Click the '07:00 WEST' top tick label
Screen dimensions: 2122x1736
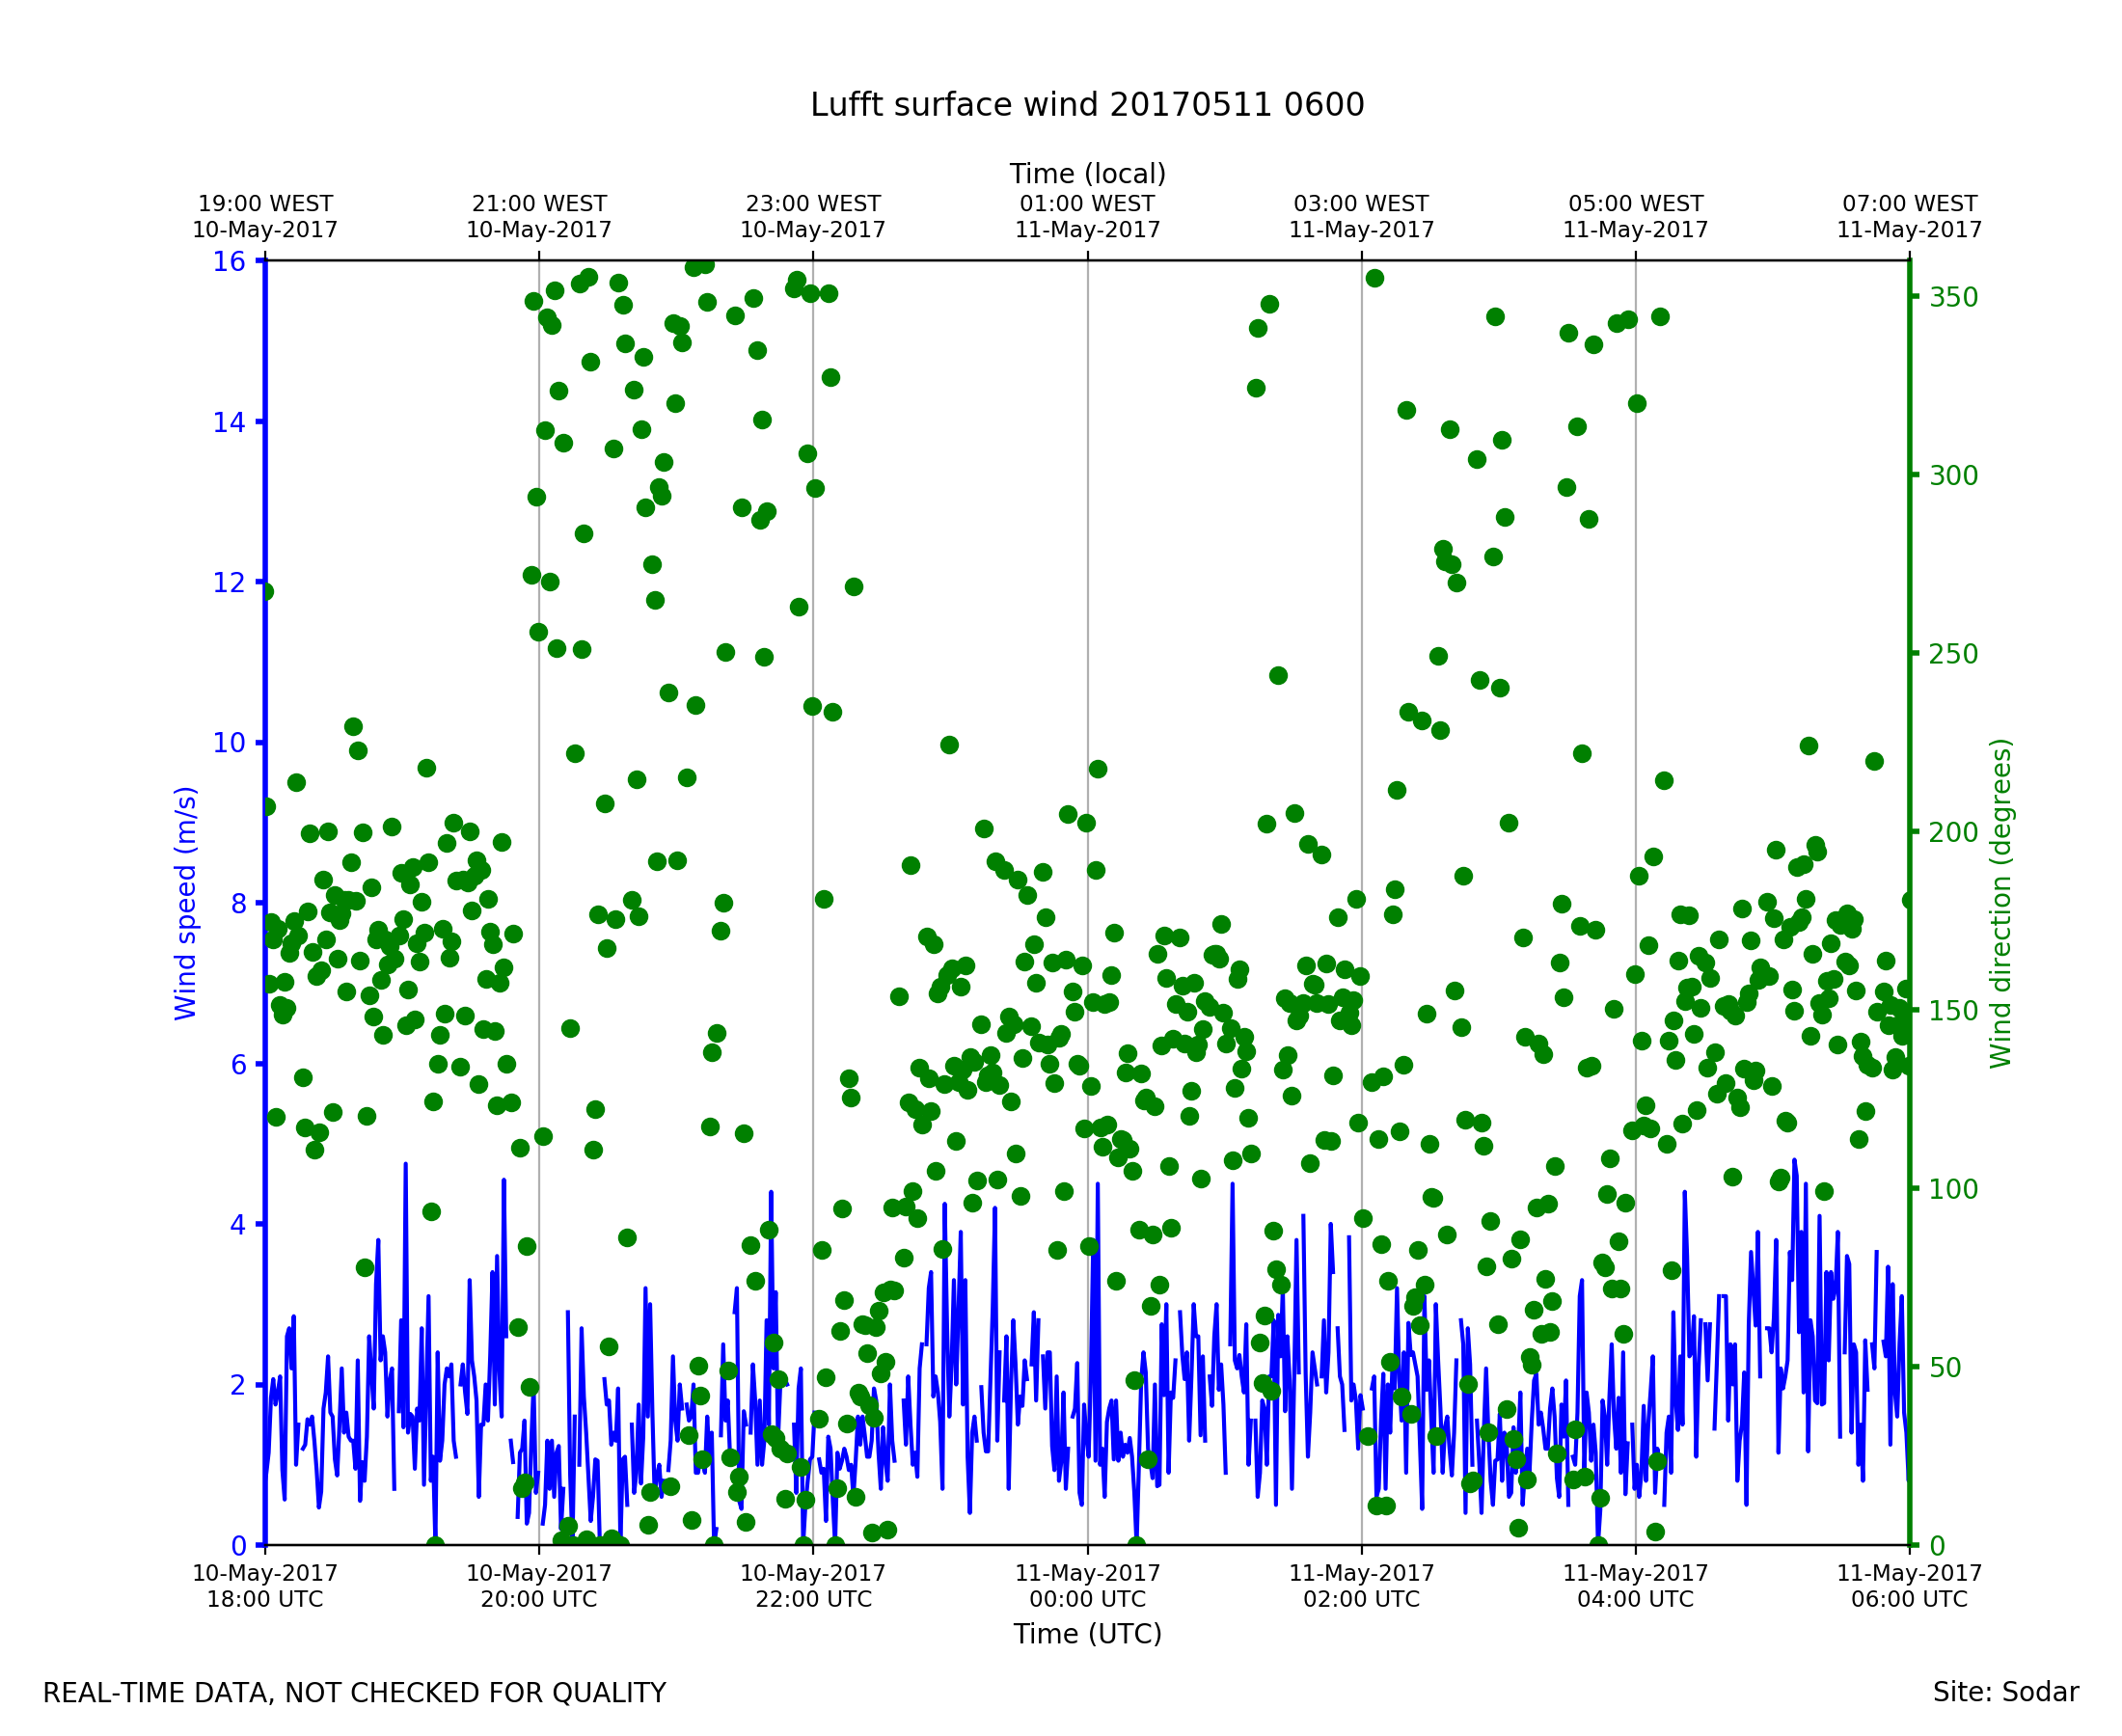point(1909,204)
